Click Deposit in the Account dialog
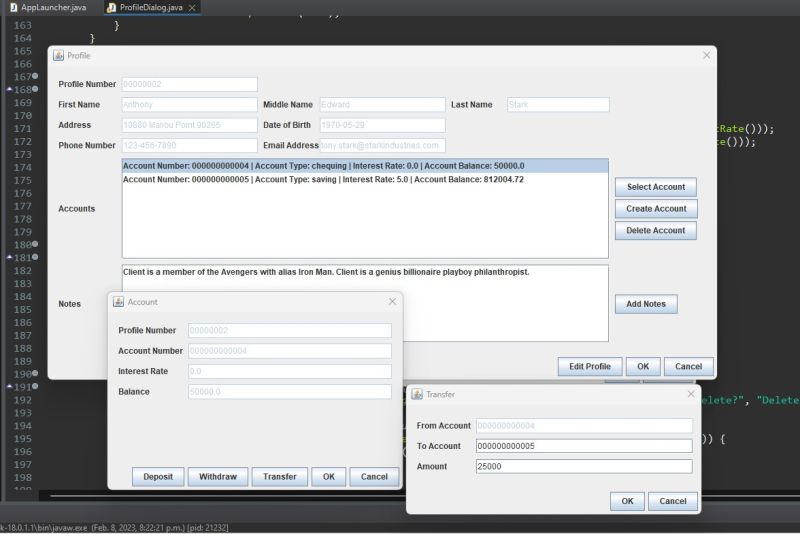Viewport: 800px width, 534px height. tap(158, 477)
